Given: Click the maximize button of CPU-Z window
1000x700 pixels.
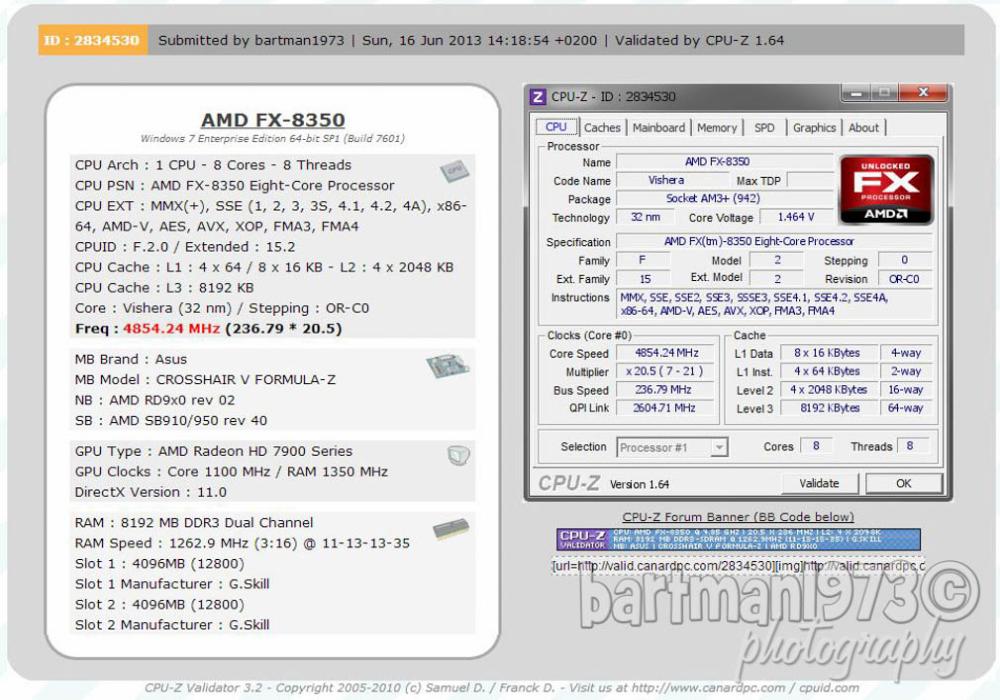Looking at the screenshot, I should point(884,94).
